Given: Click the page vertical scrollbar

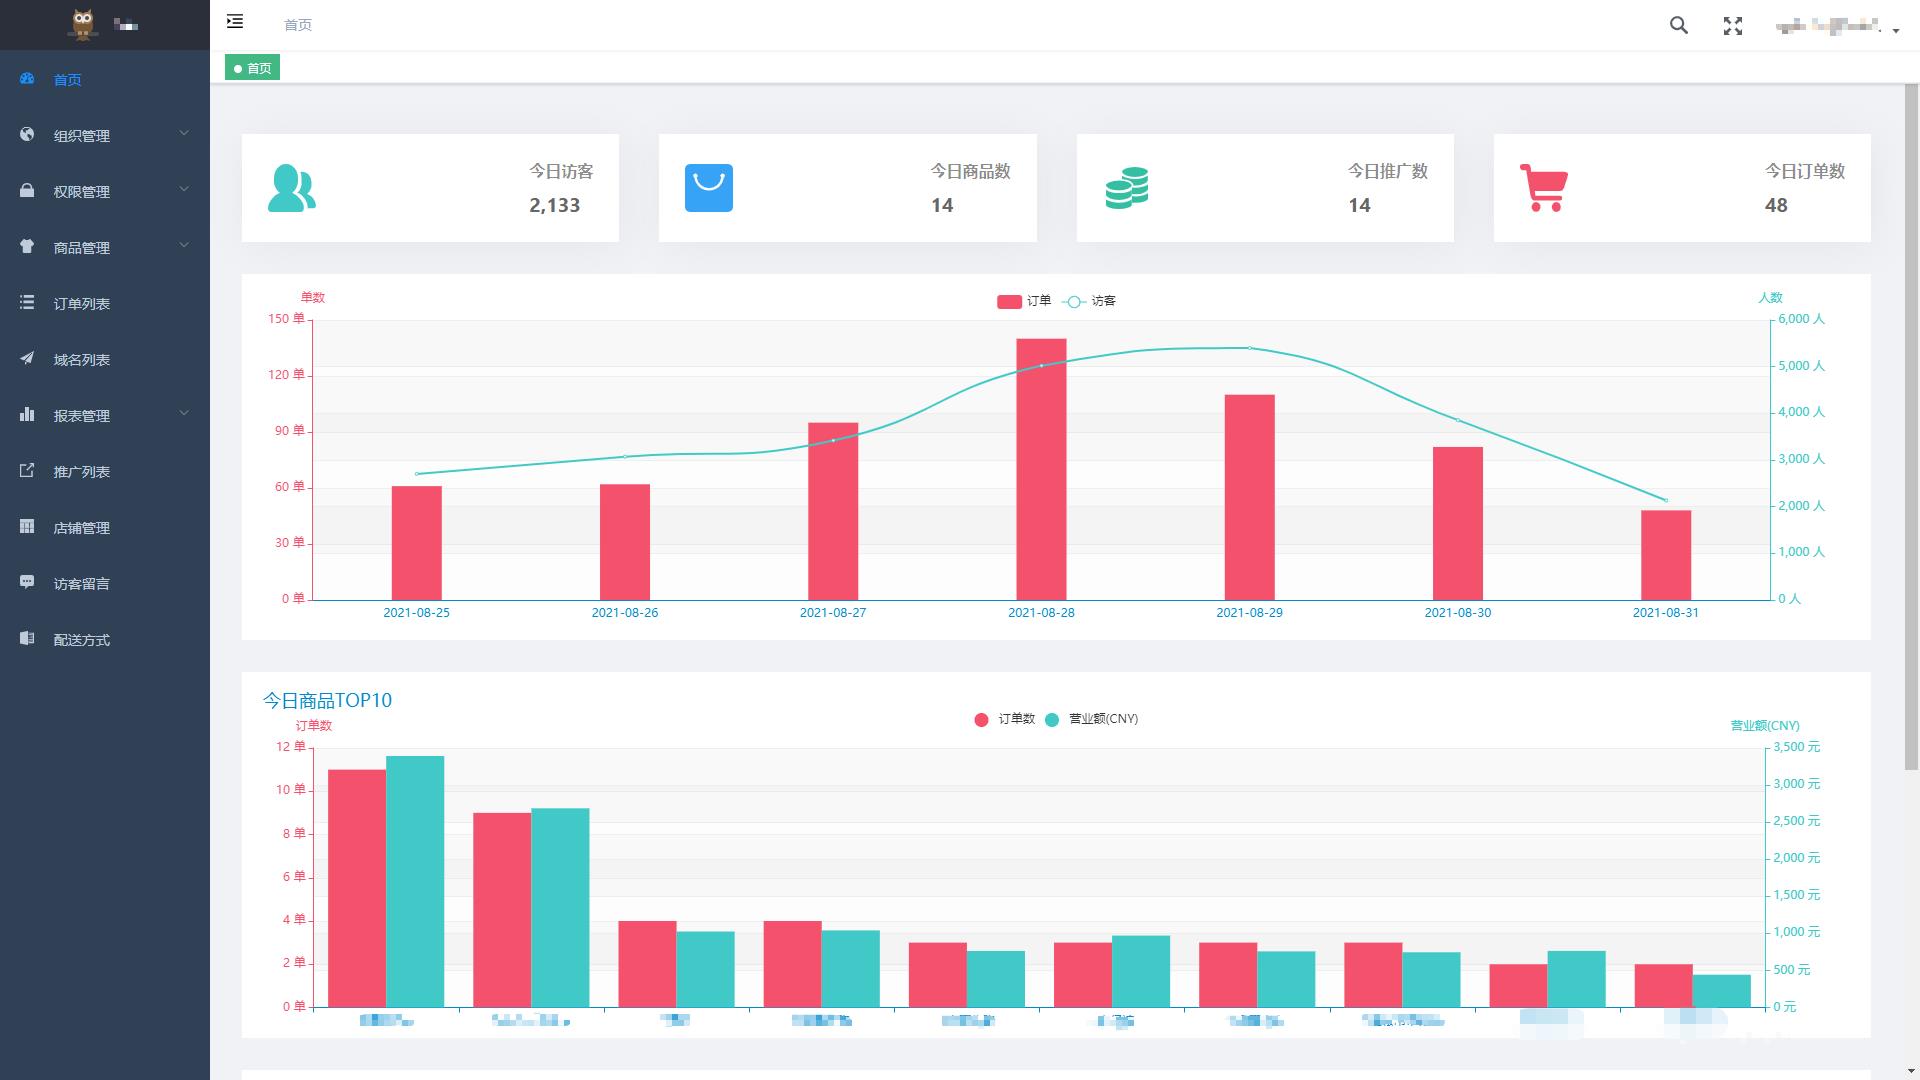Looking at the screenshot, I should tap(1911, 430).
